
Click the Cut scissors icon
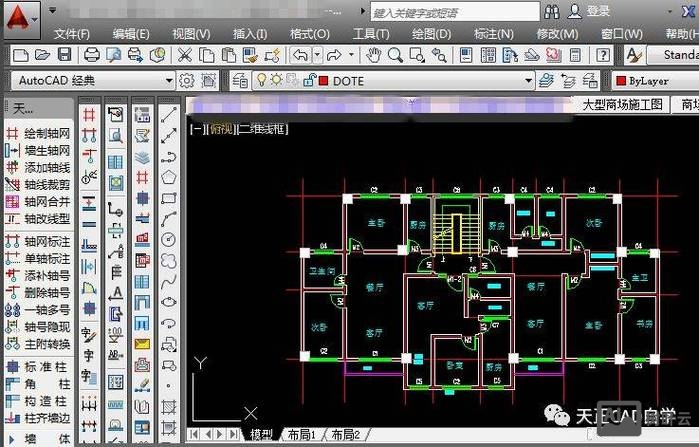click(186, 55)
